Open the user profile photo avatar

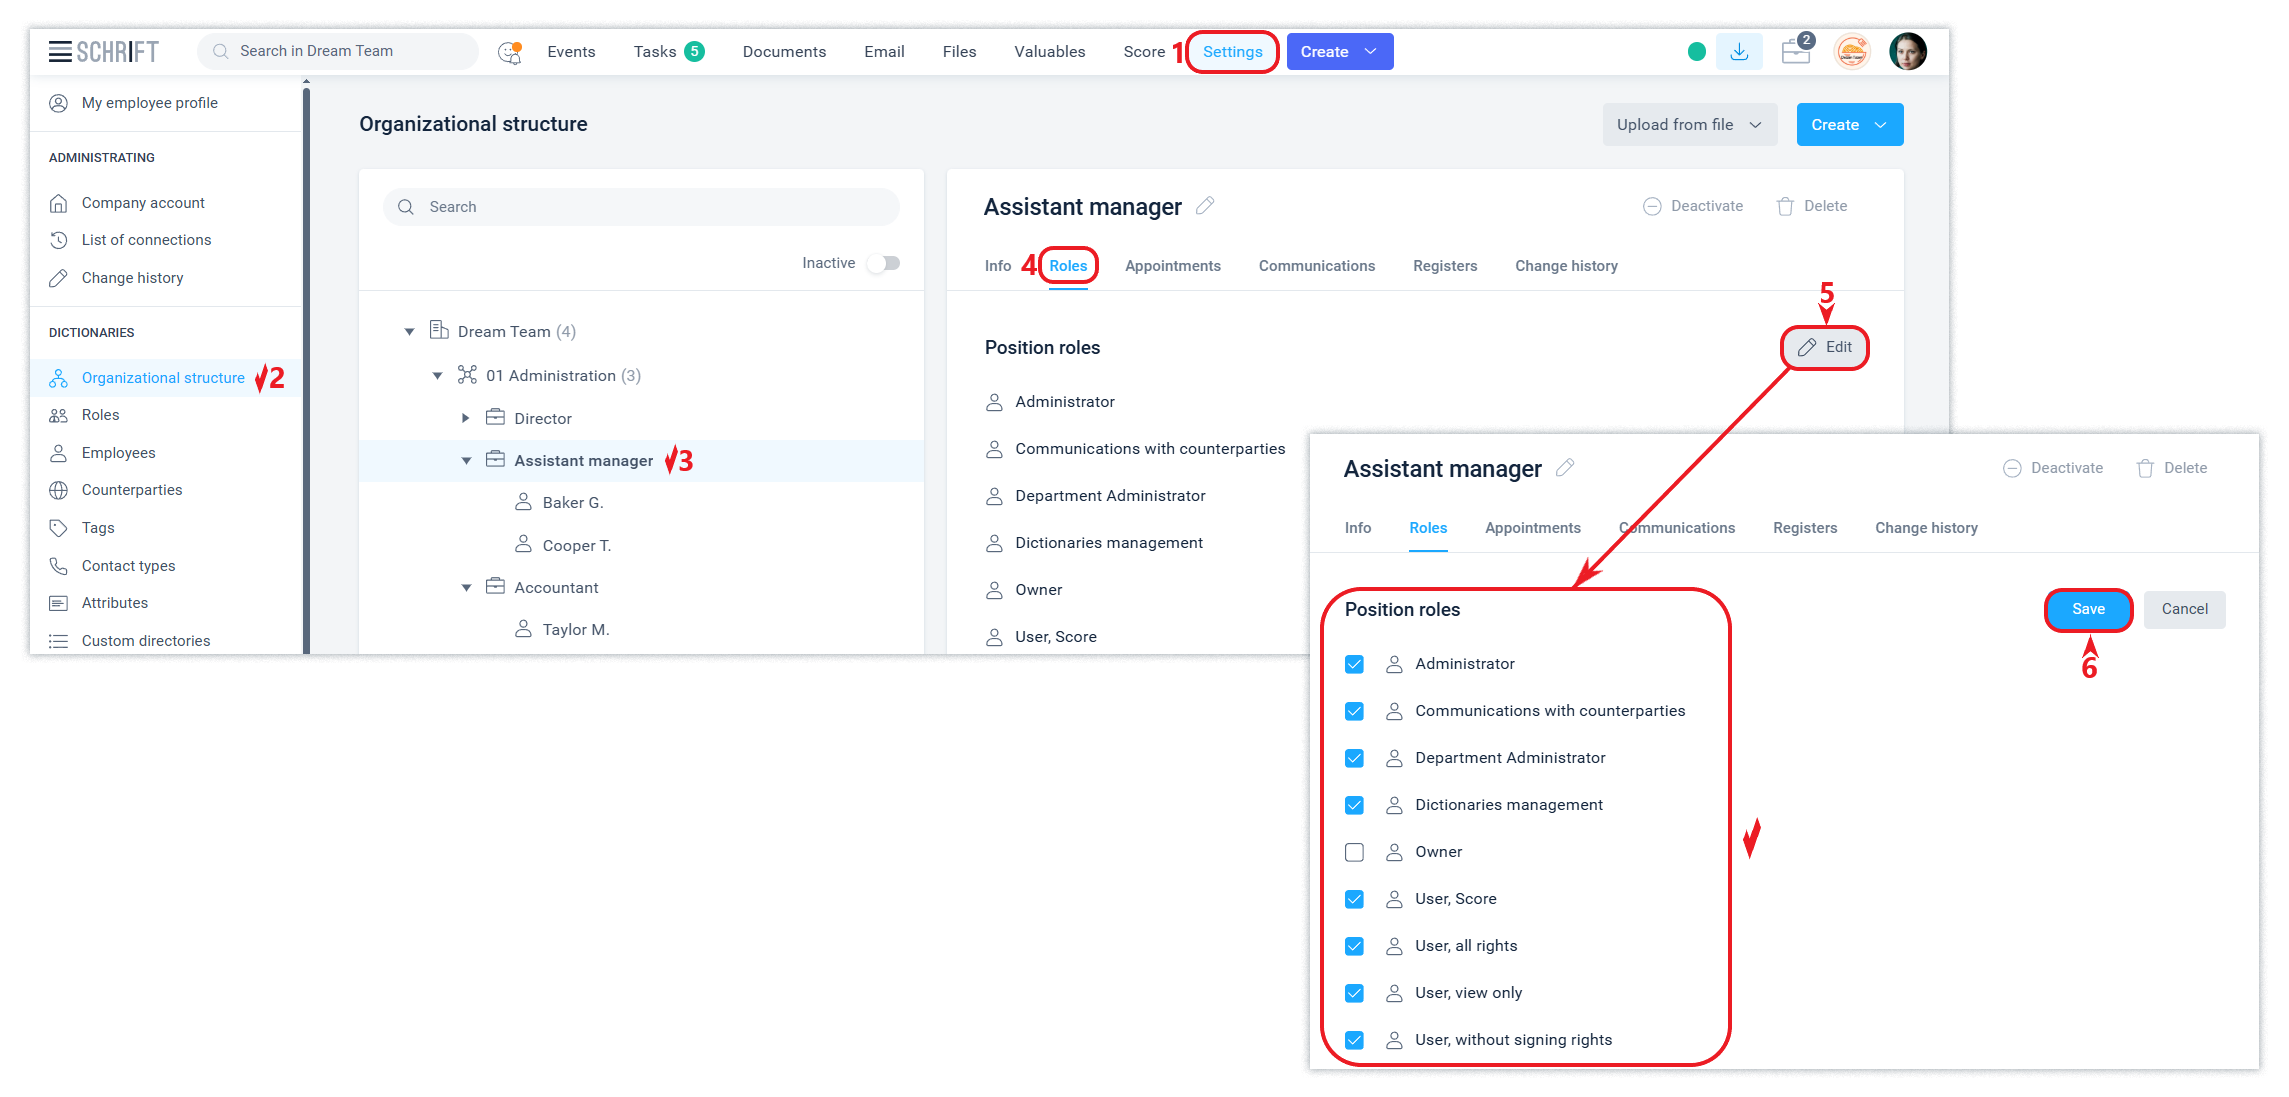1908,52
